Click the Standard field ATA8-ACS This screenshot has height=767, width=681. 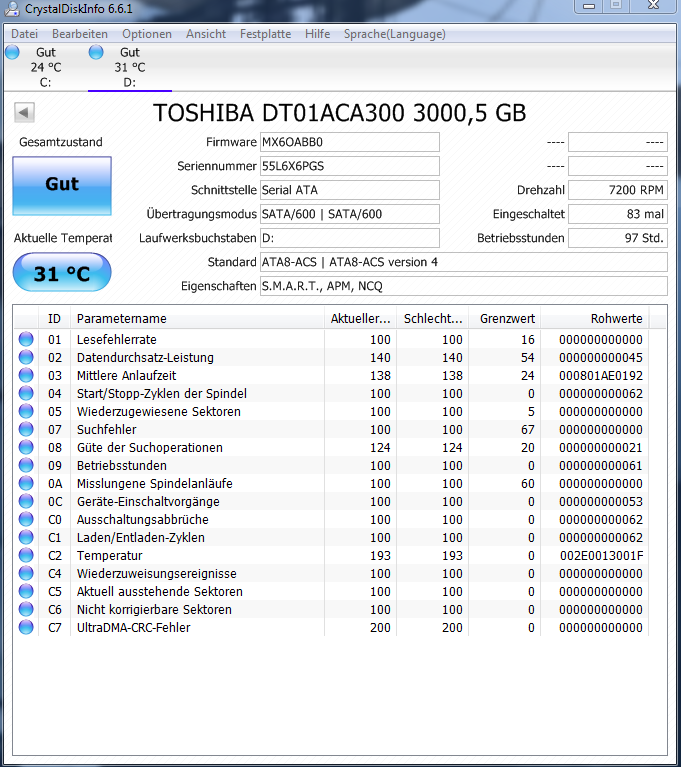point(464,262)
